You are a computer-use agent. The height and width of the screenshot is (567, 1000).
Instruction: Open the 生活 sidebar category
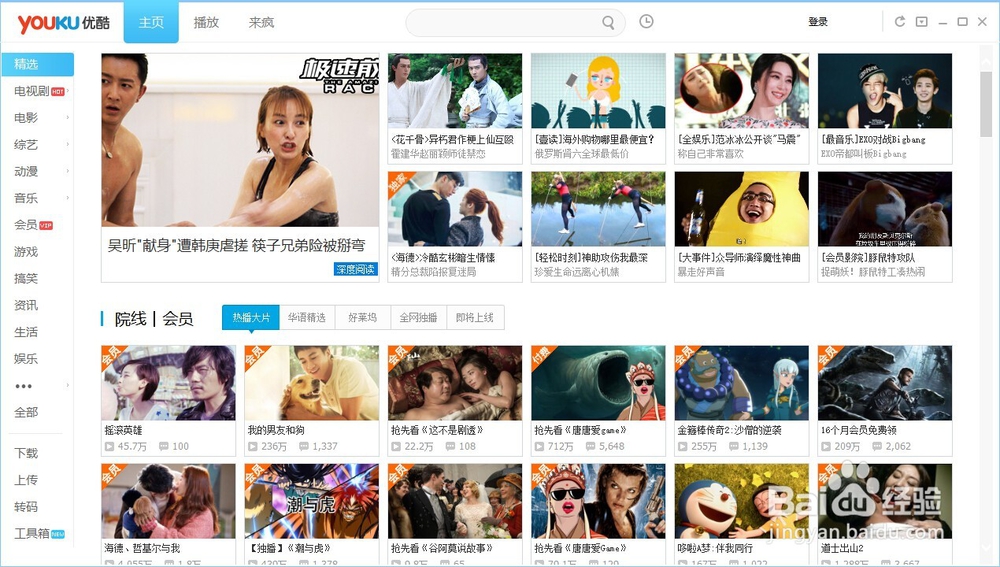[x=26, y=332]
